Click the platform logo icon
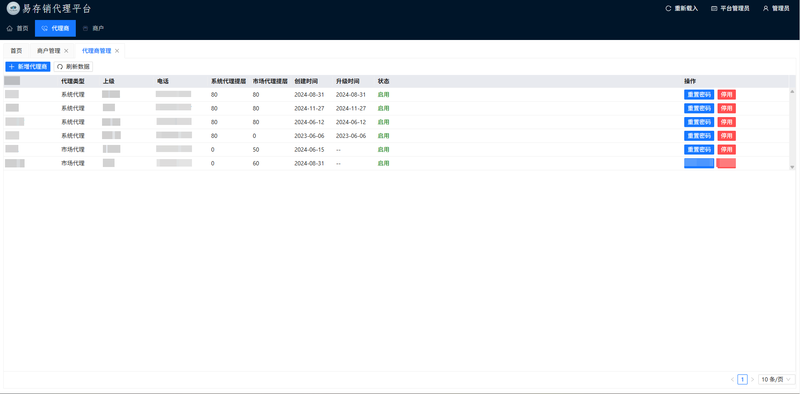Image resolution: width=800 pixels, height=394 pixels. coord(13,9)
